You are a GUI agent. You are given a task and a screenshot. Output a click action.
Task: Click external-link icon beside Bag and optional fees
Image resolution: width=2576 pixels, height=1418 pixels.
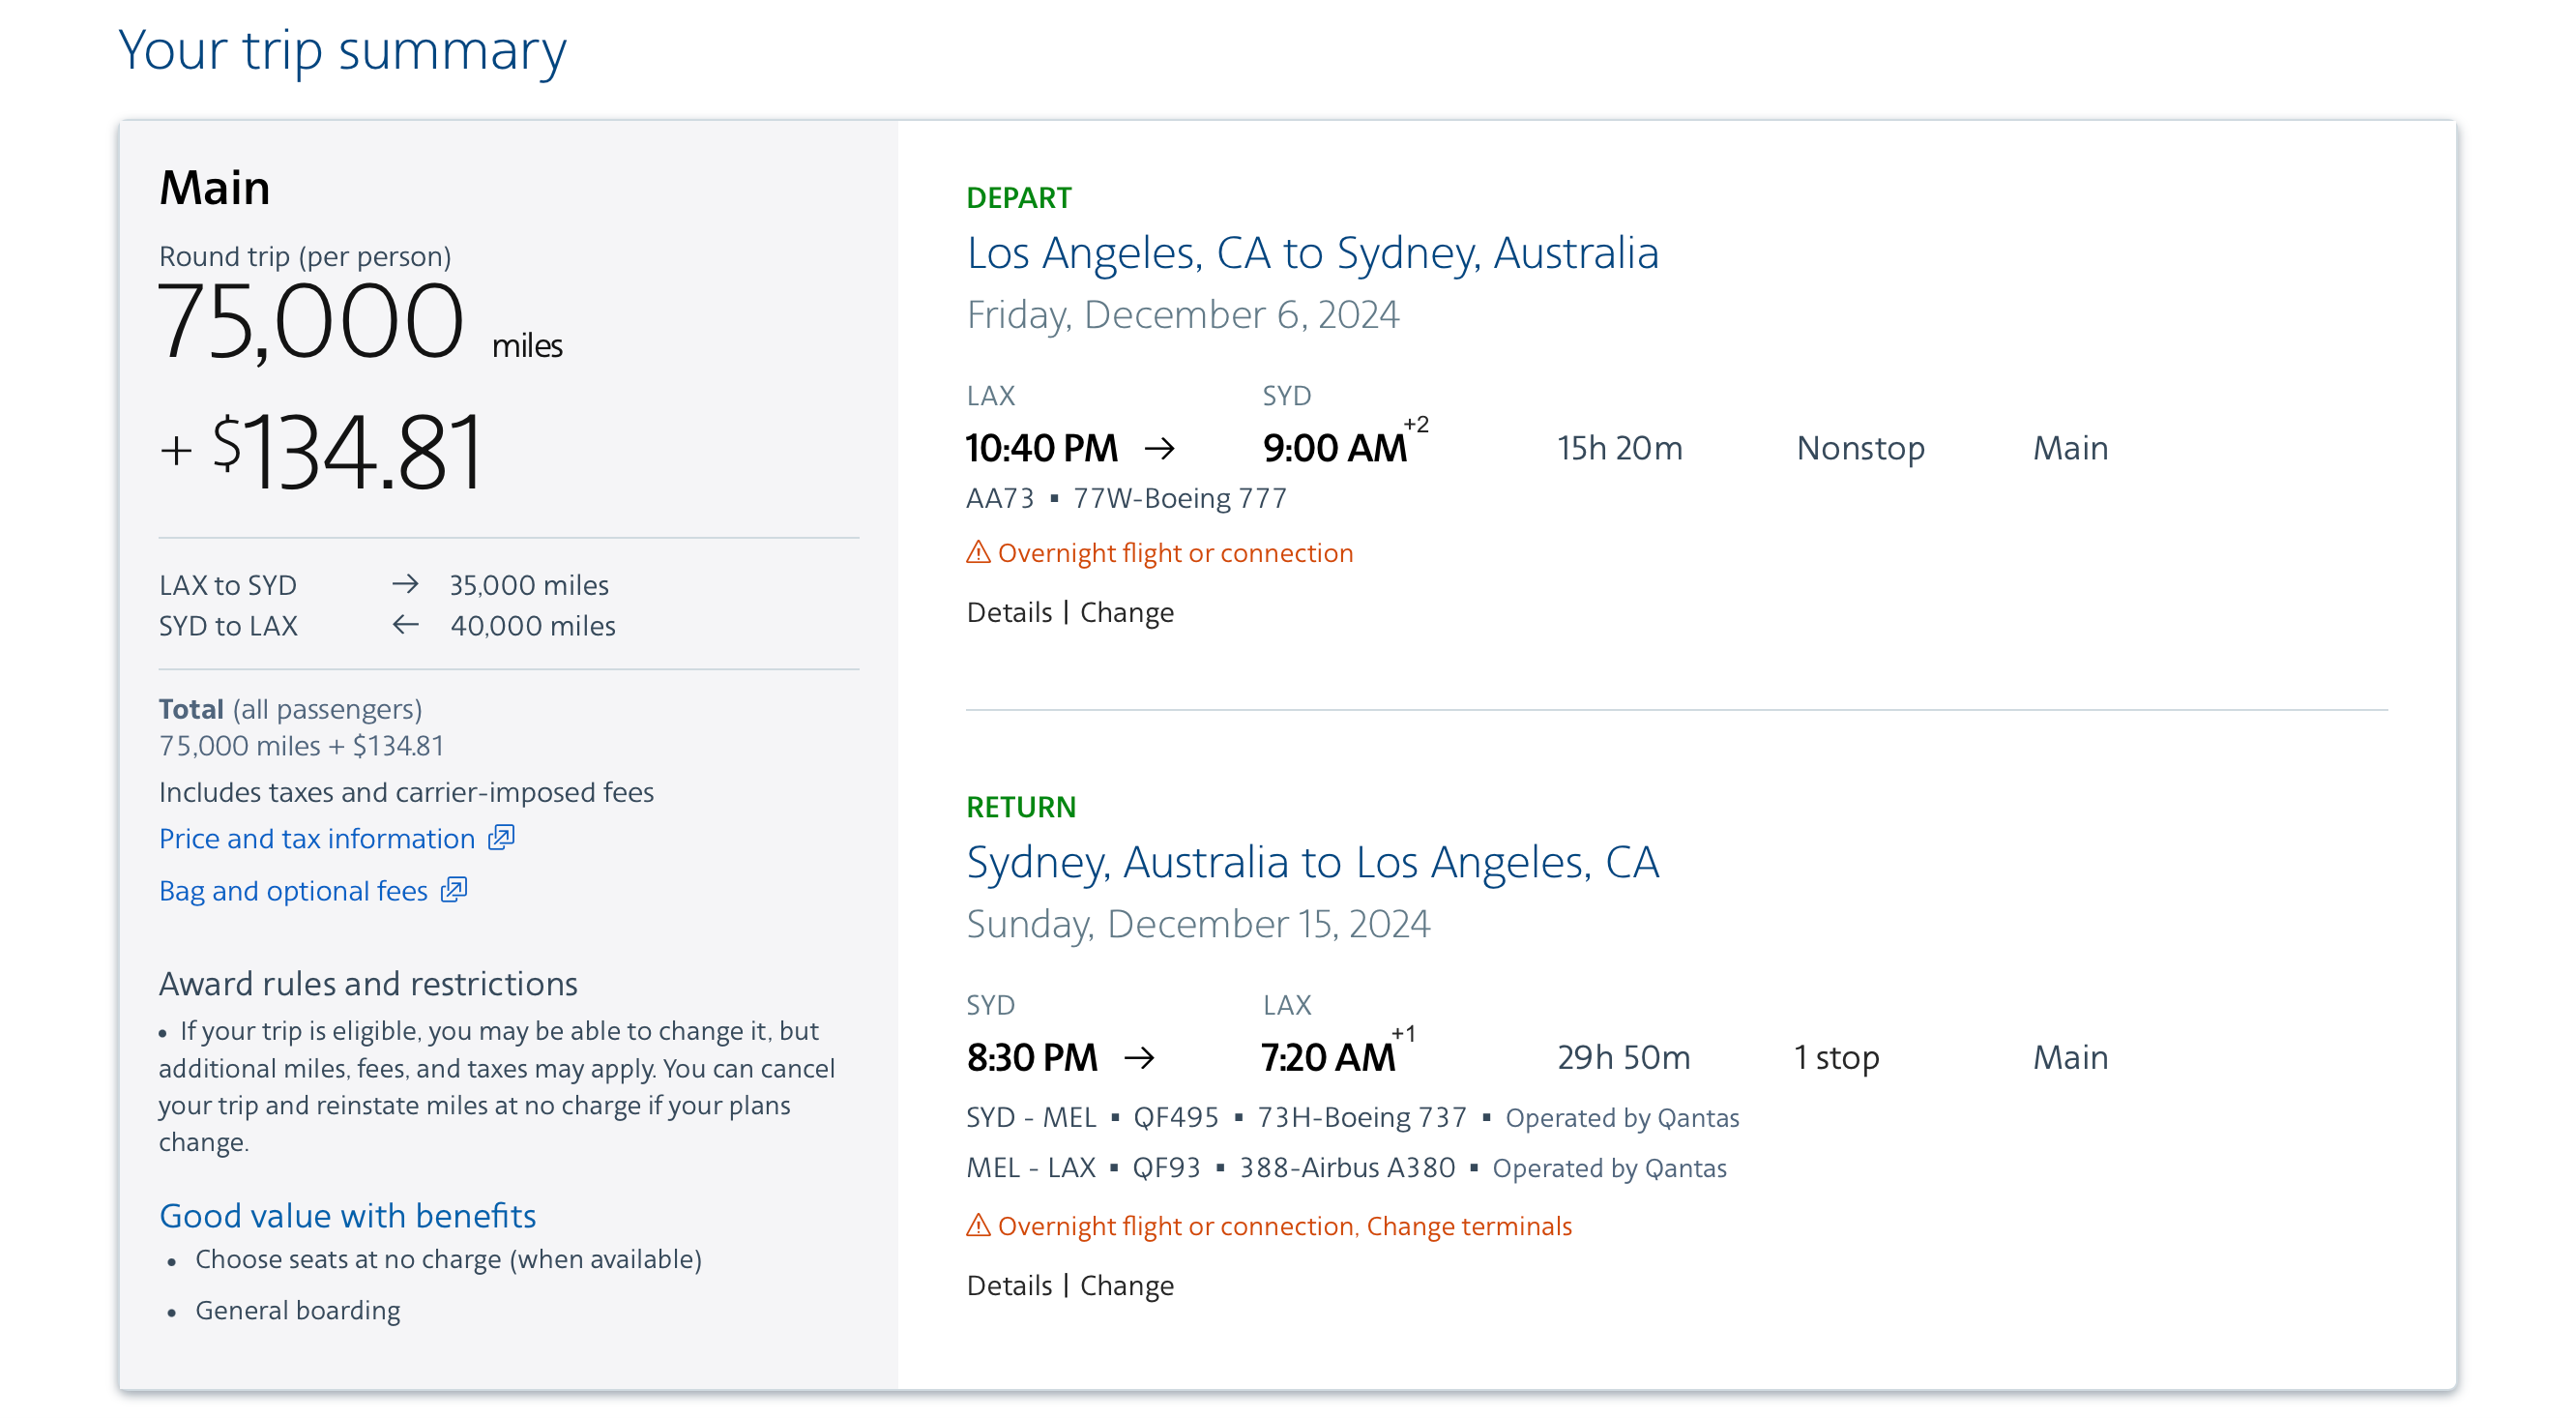(454, 889)
